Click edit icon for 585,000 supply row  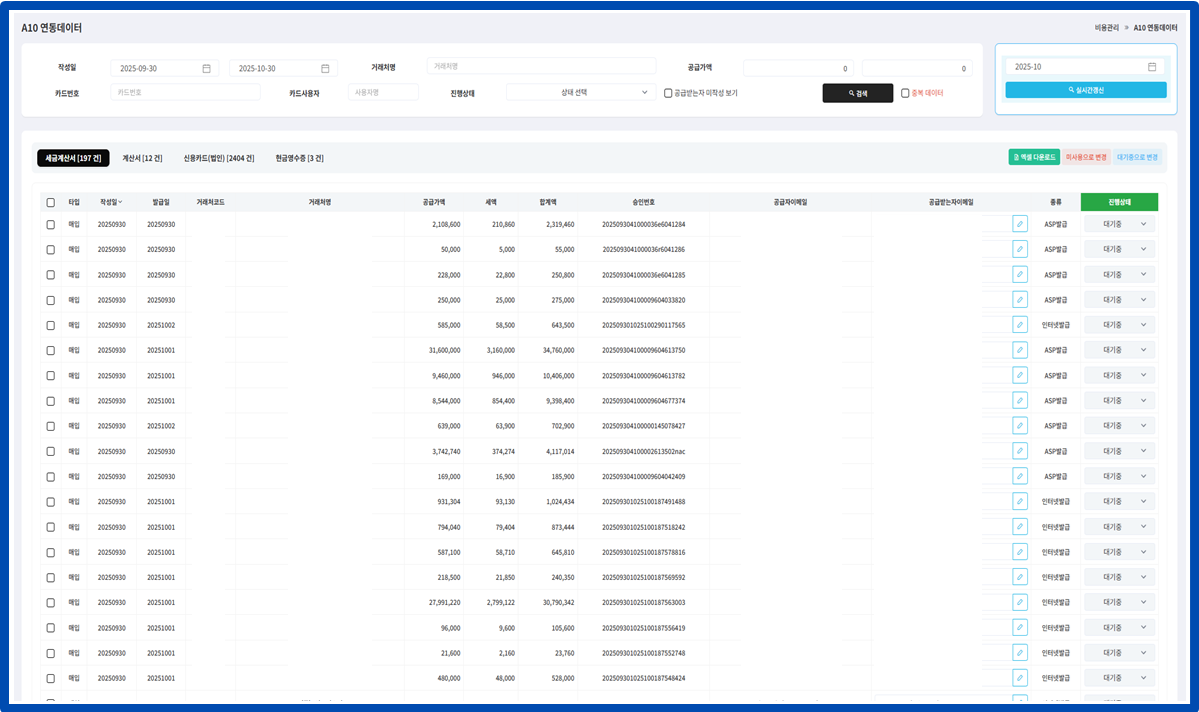[x=1019, y=325]
